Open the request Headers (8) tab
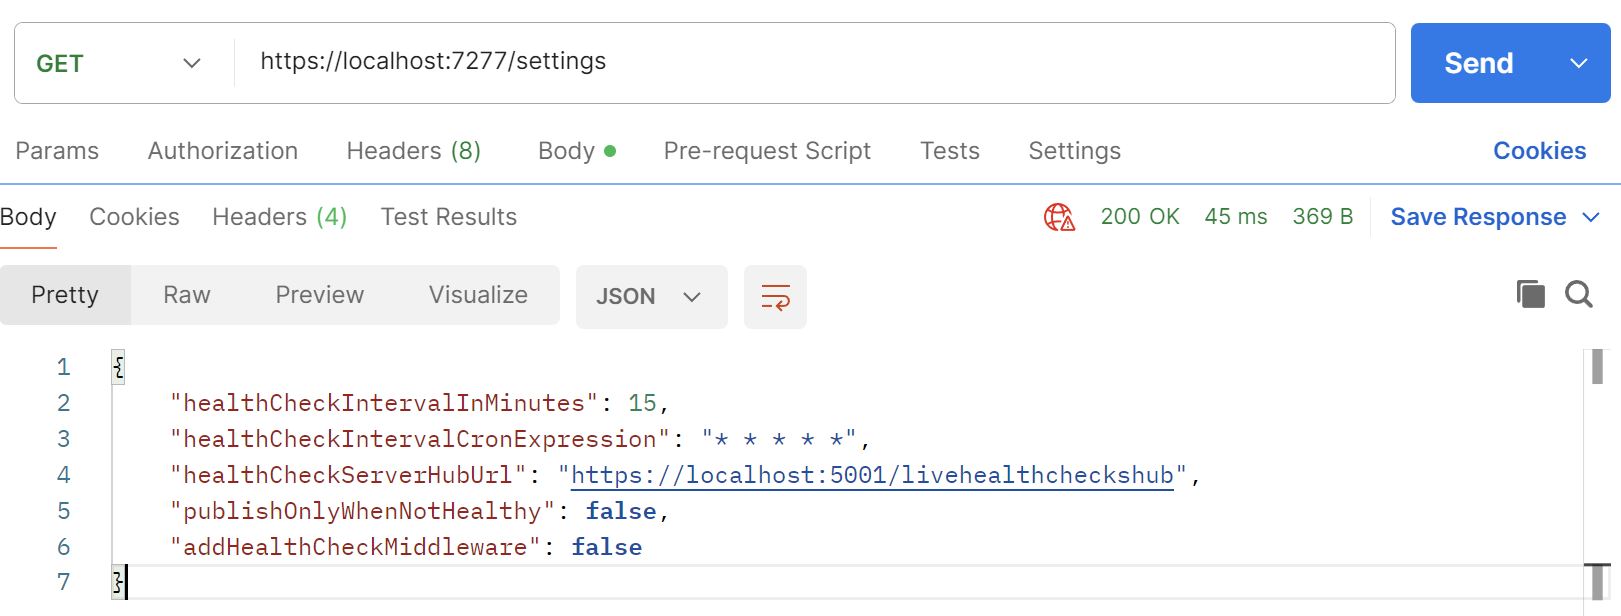Image resolution: width=1621 pixels, height=616 pixels. click(x=414, y=151)
